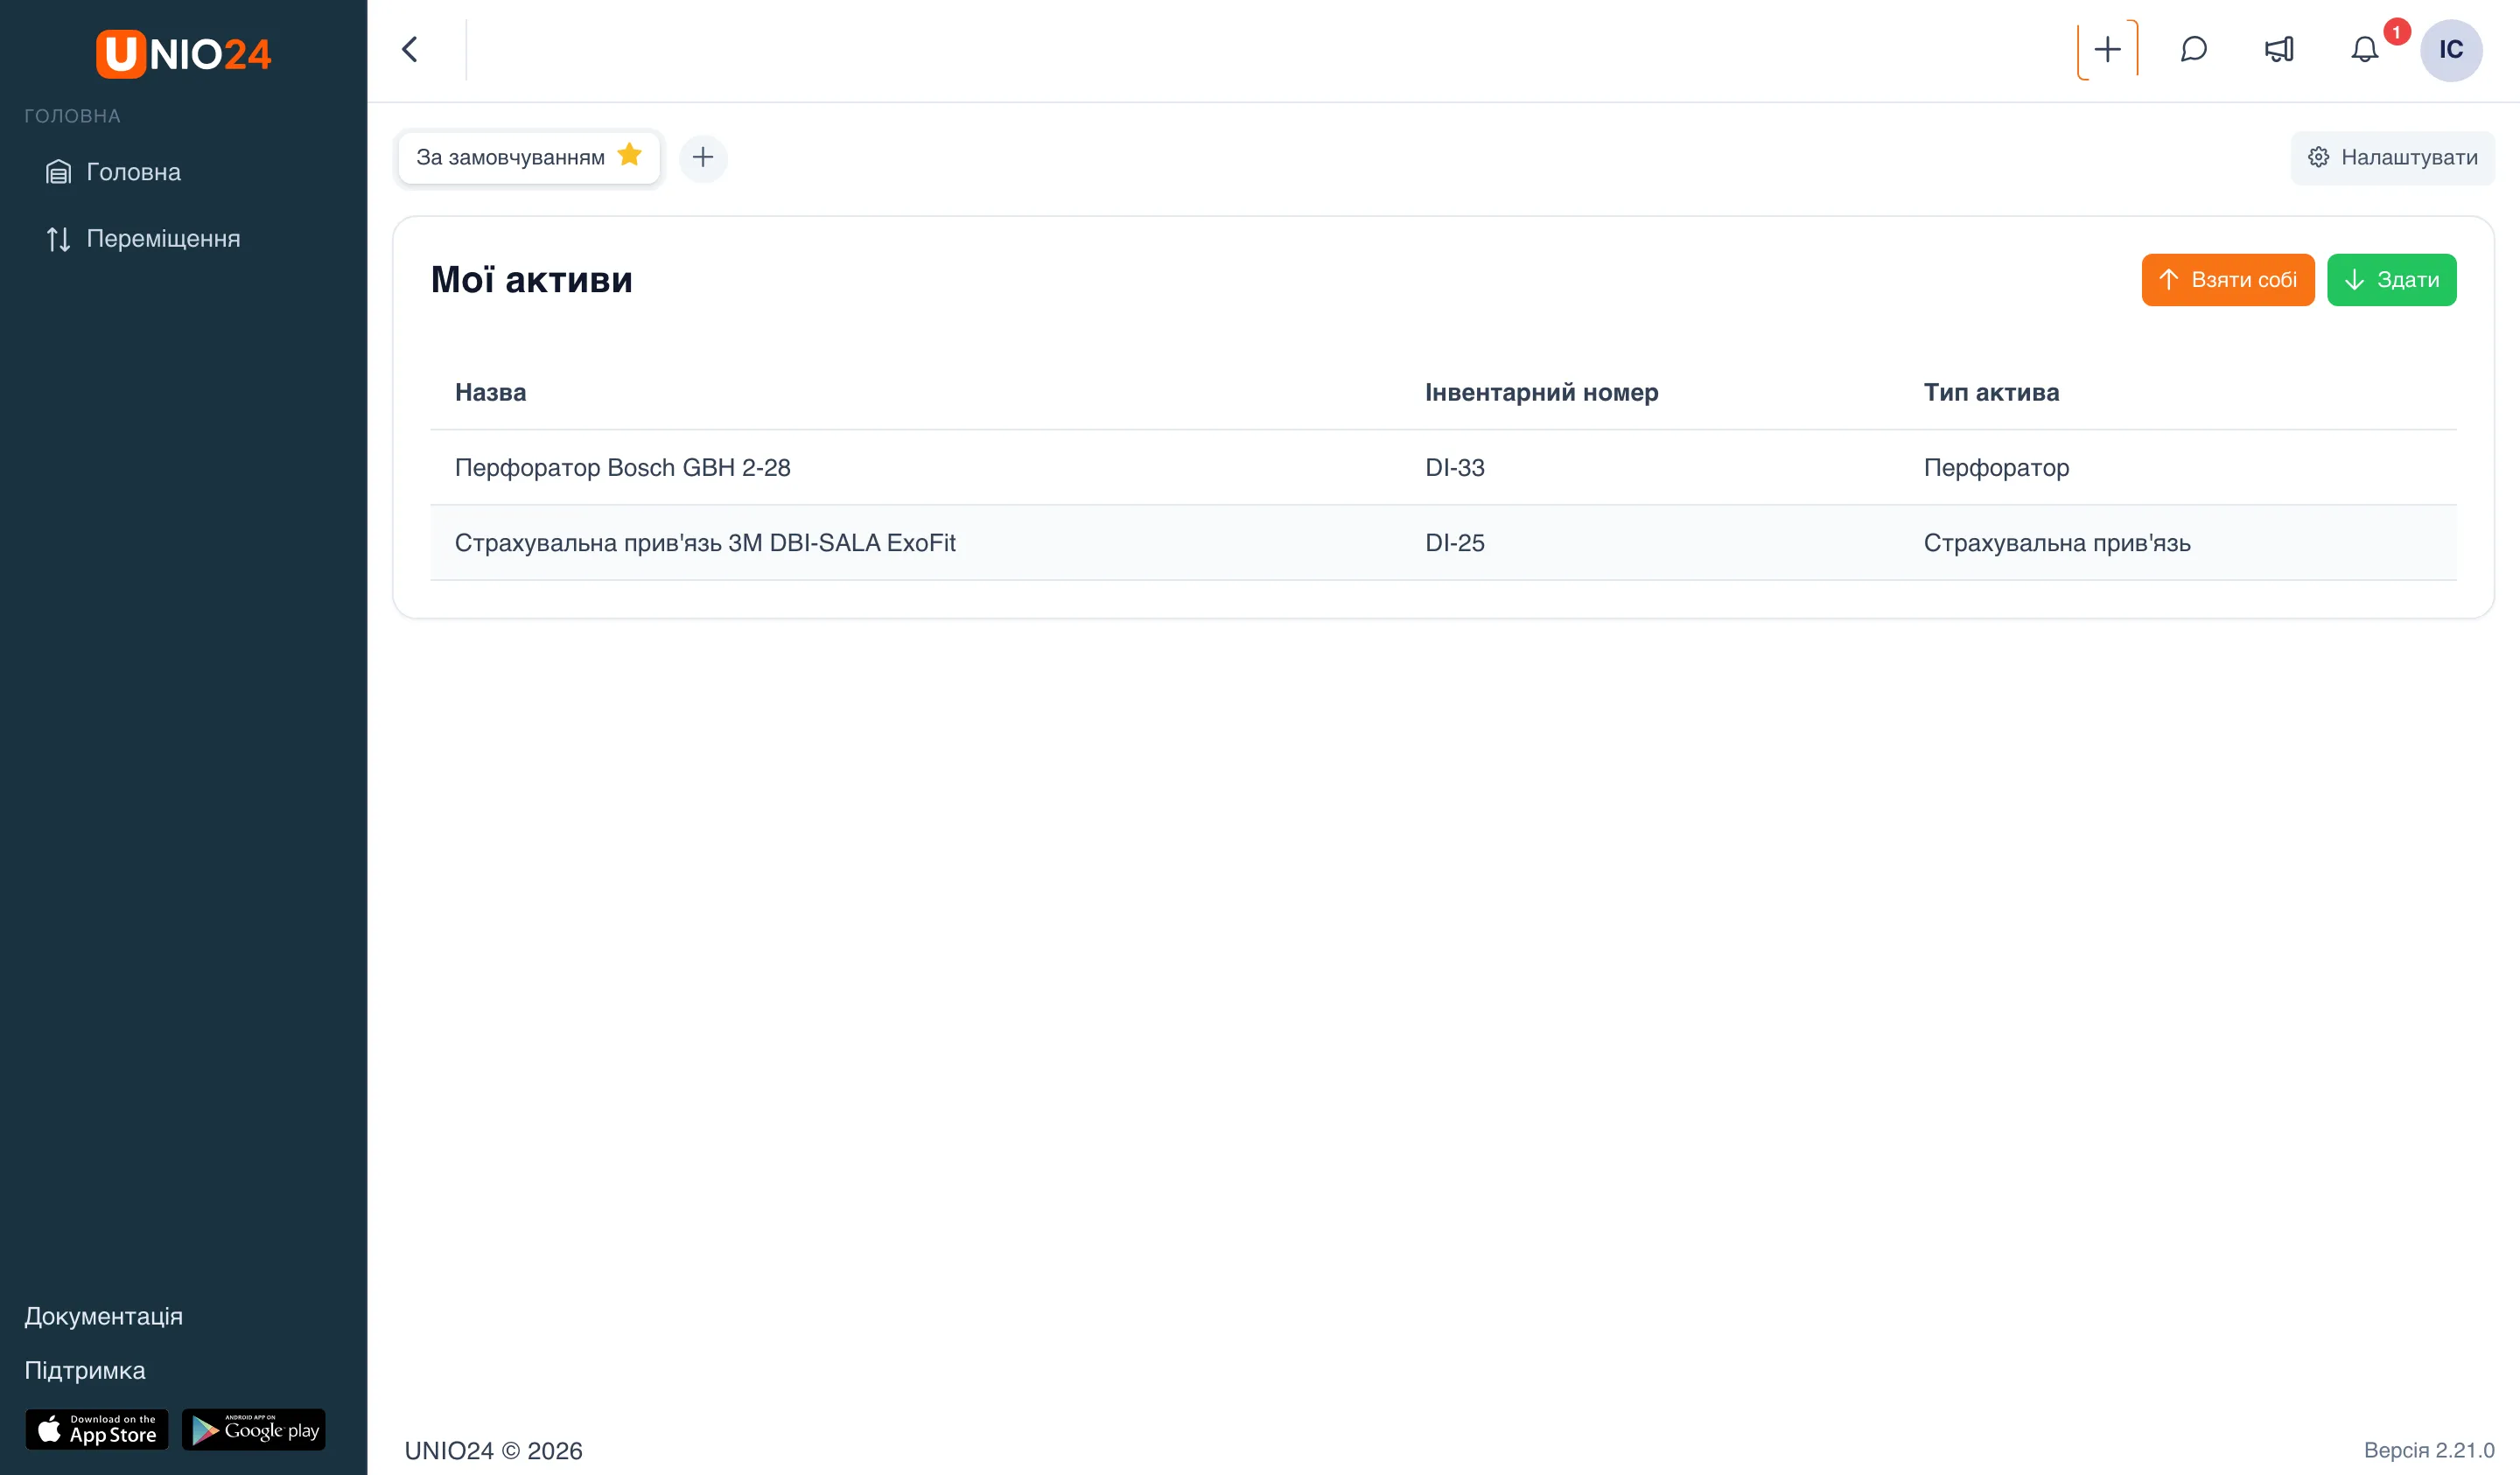Open Переміщення in the sidebar
The width and height of the screenshot is (2520, 1475).
143,239
